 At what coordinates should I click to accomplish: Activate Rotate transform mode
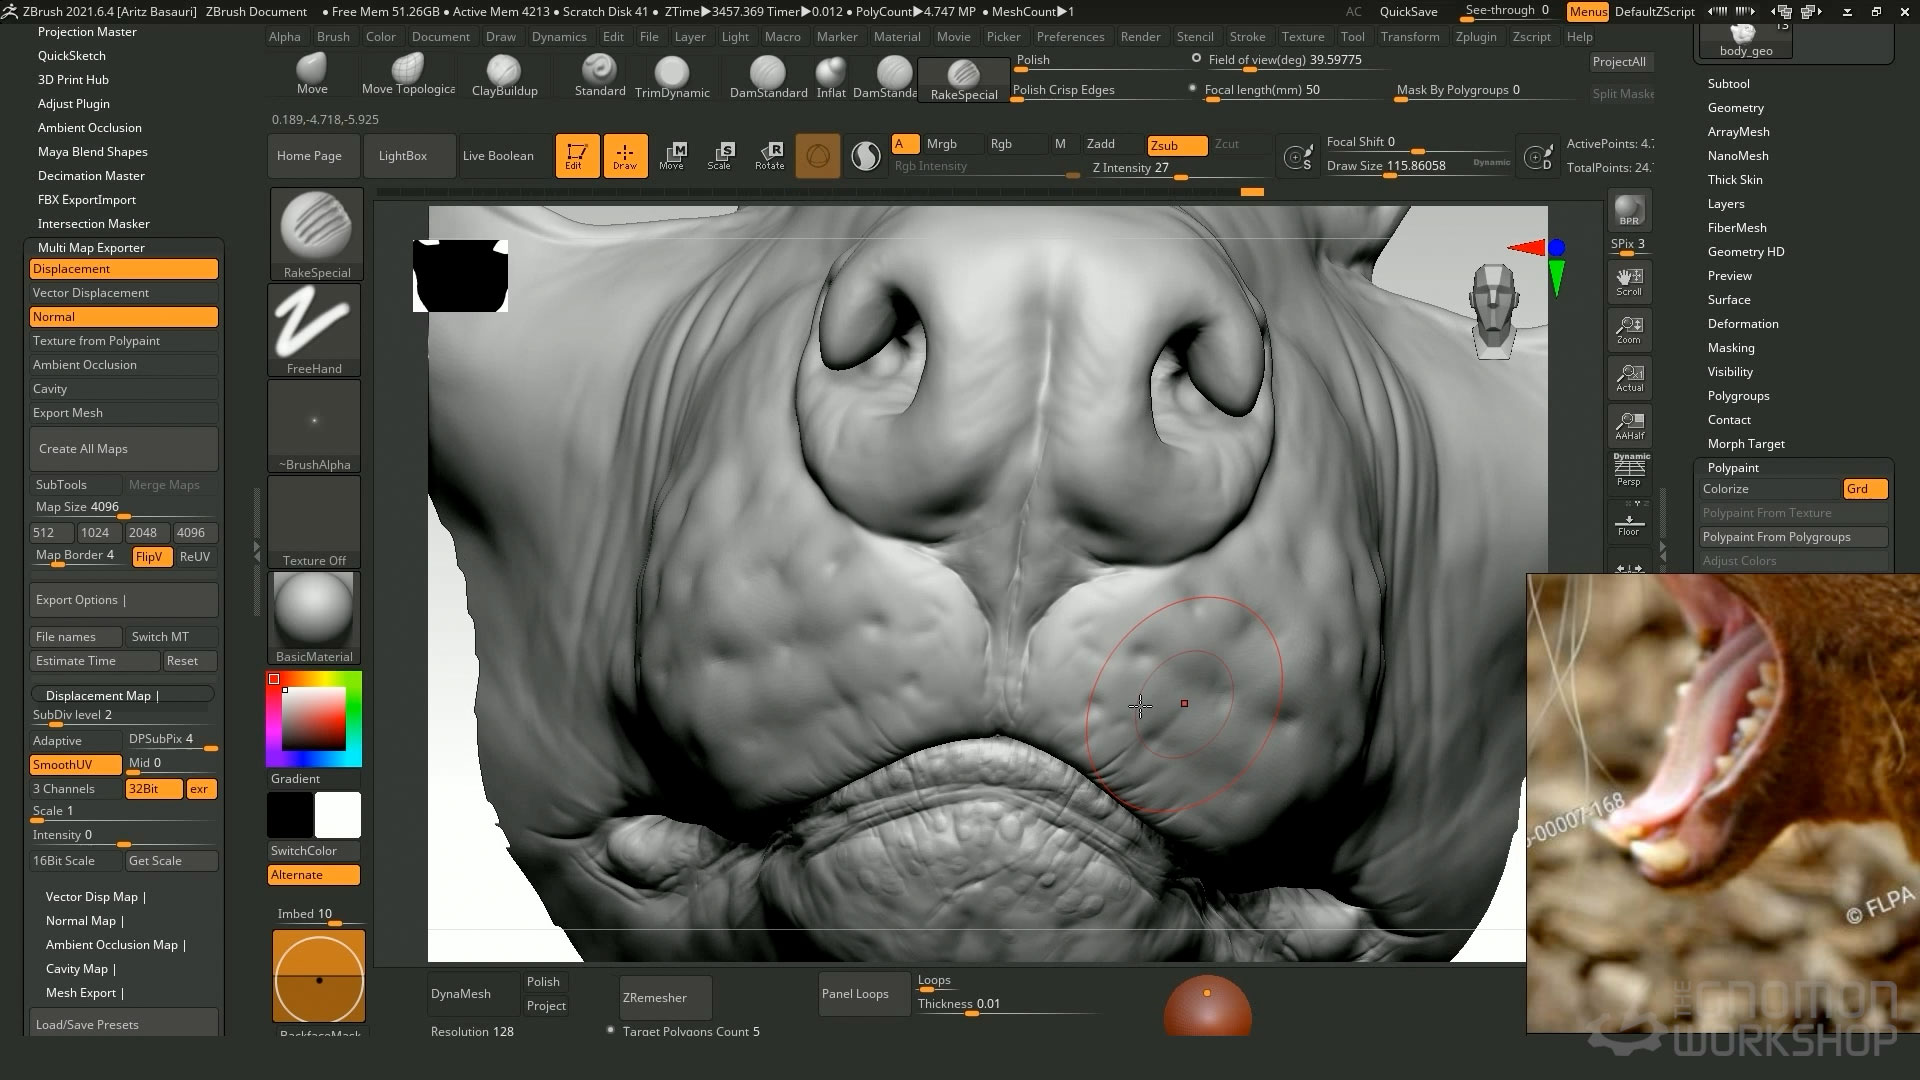click(769, 155)
